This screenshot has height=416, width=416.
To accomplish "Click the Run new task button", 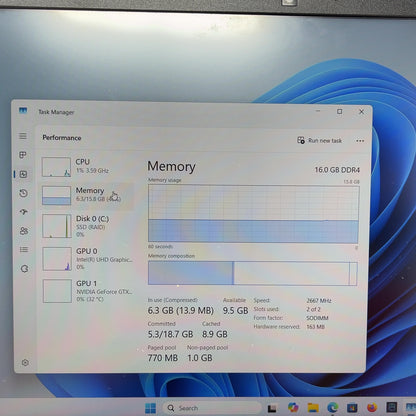I will (319, 140).
